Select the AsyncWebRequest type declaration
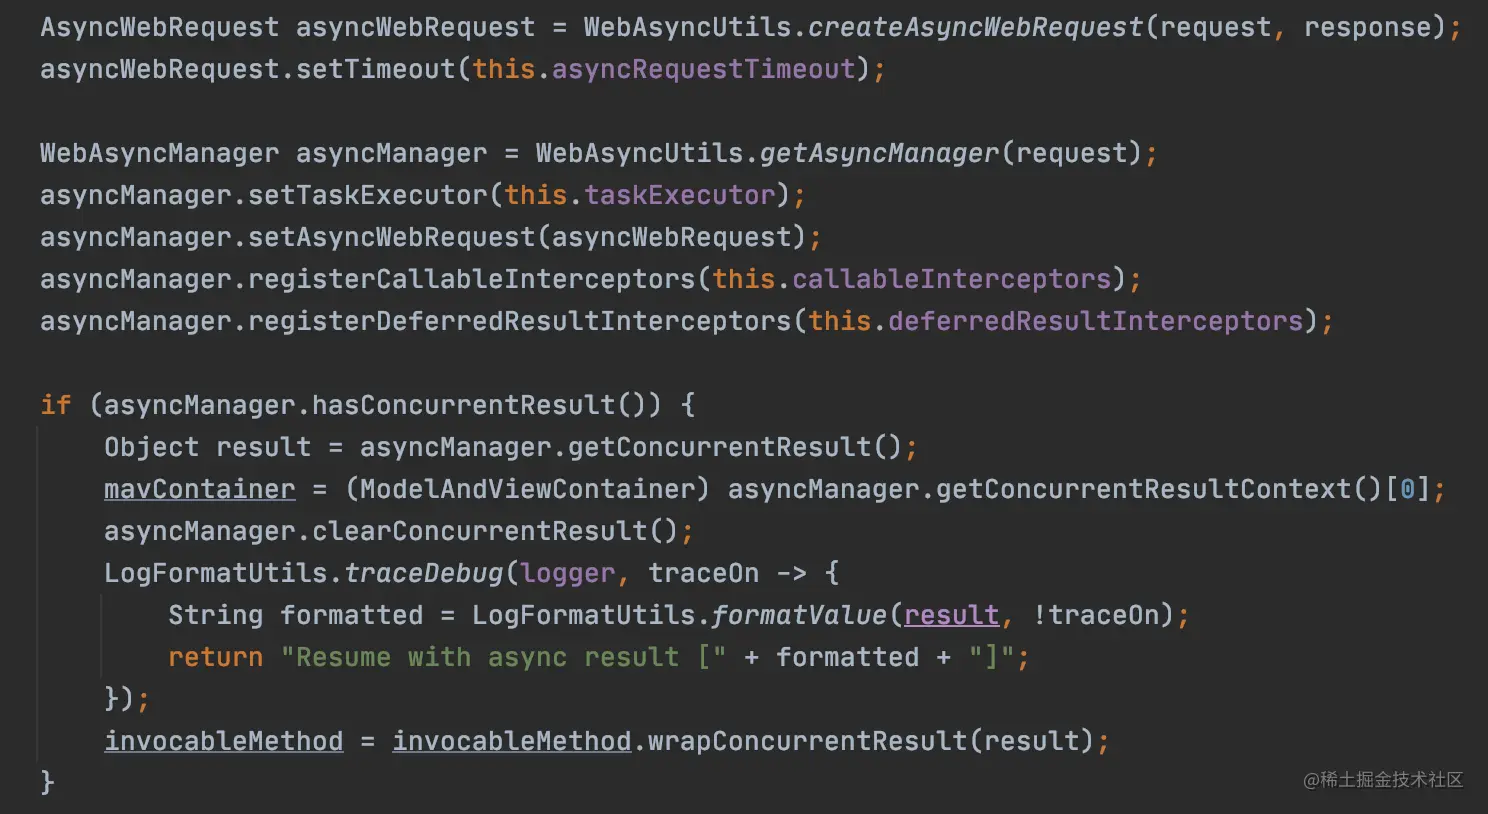Viewport: 1488px width, 814px height. coord(160,27)
